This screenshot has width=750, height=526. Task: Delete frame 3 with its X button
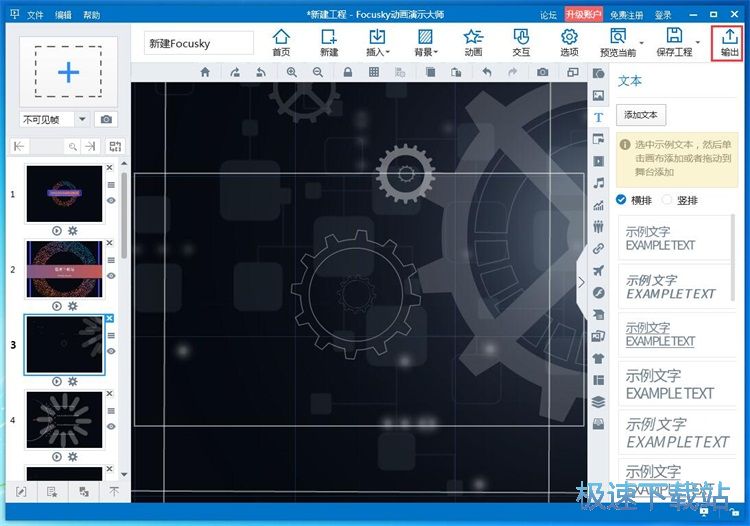[110, 318]
